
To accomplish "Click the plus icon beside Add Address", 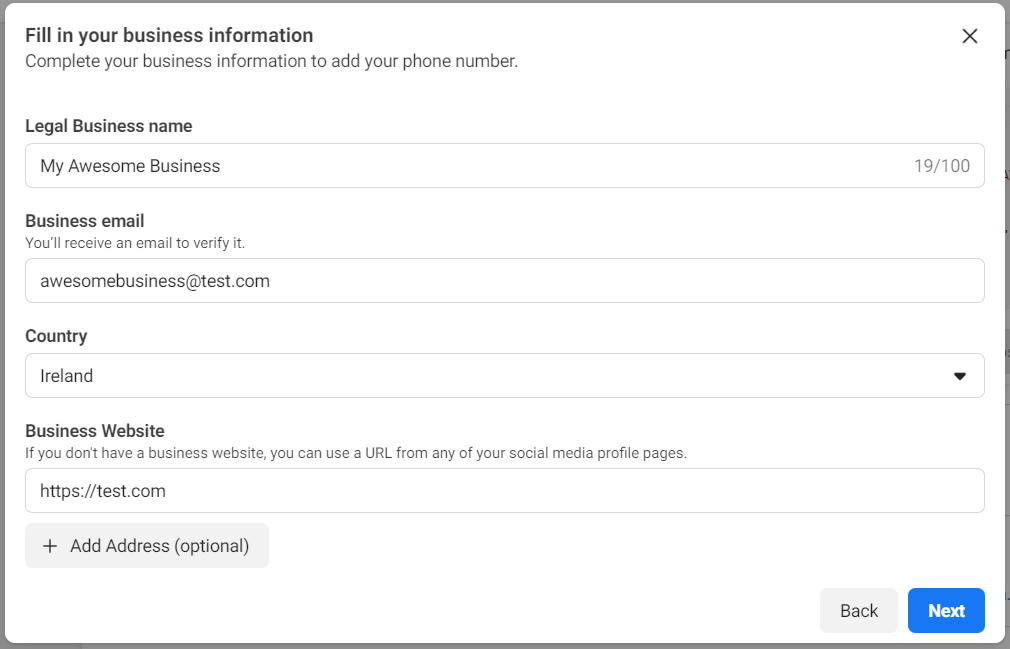I will click(x=50, y=546).
